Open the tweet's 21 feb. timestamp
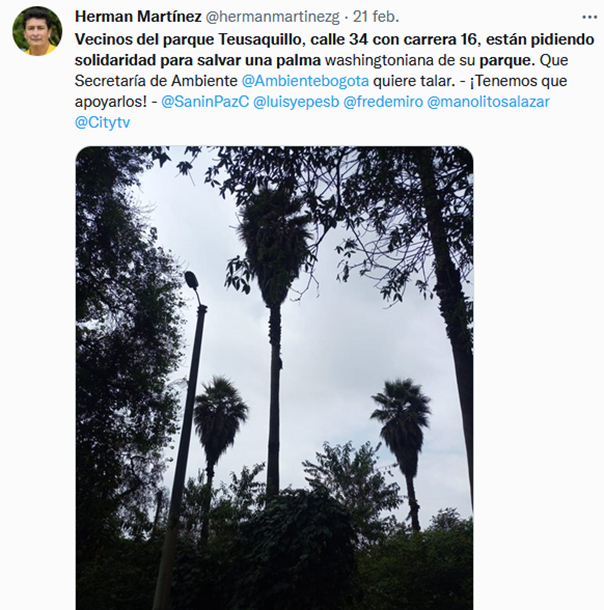The height and width of the screenshot is (610, 604). click(x=376, y=17)
